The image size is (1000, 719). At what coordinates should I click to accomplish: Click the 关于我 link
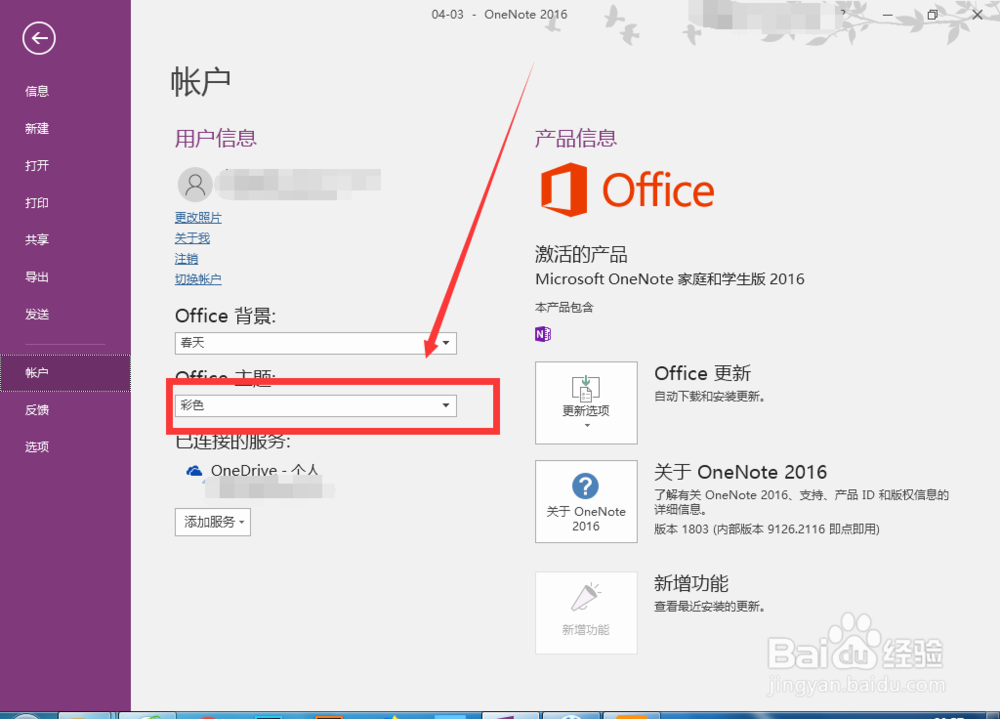(192, 238)
